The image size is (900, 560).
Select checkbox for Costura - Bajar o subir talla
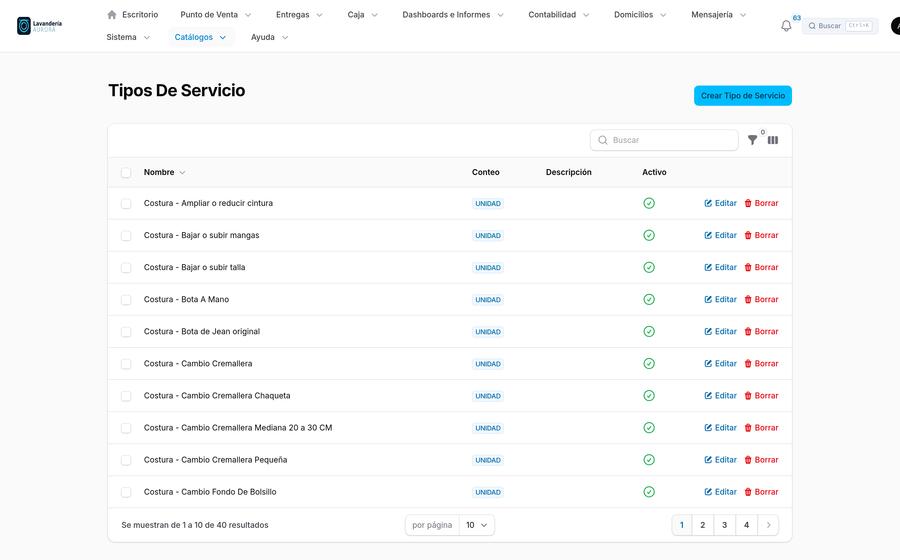click(126, 268)
